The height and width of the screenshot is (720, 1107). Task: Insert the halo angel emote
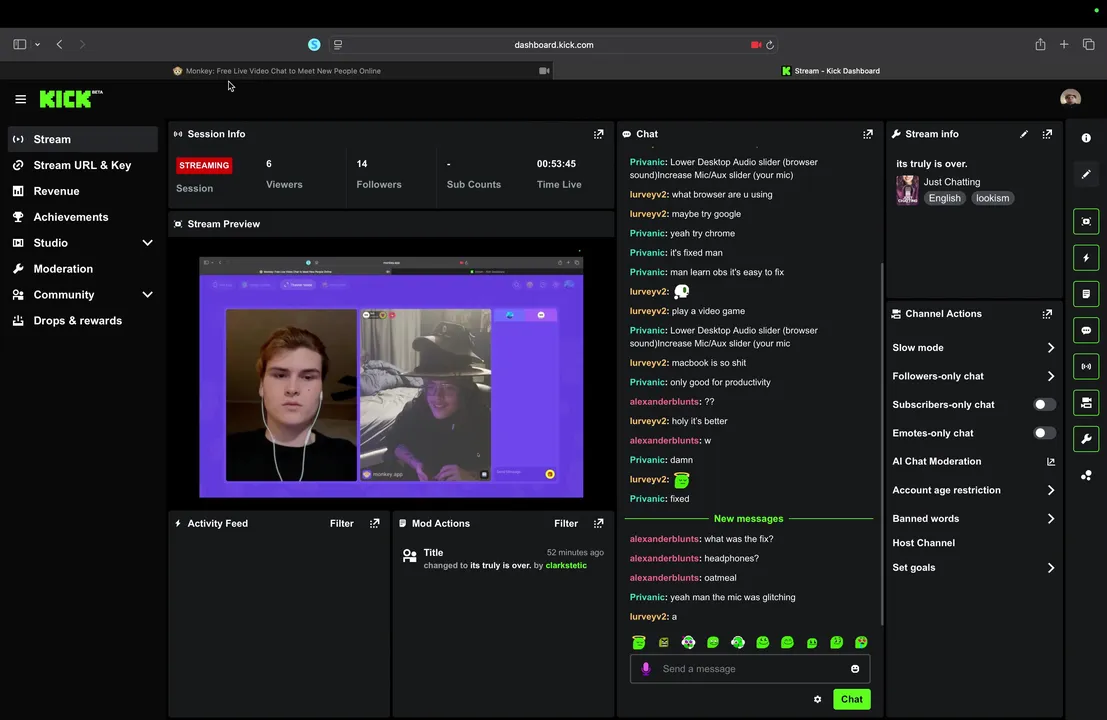click(639, 642)
